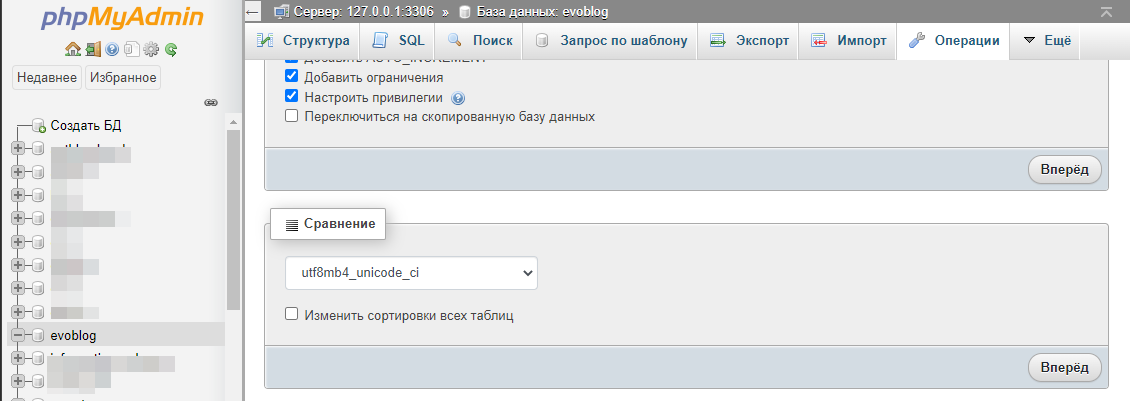Viewport: 1130px width, 401px height.
Task: Select evoblog in the database tree
Action: pos(74,335)
